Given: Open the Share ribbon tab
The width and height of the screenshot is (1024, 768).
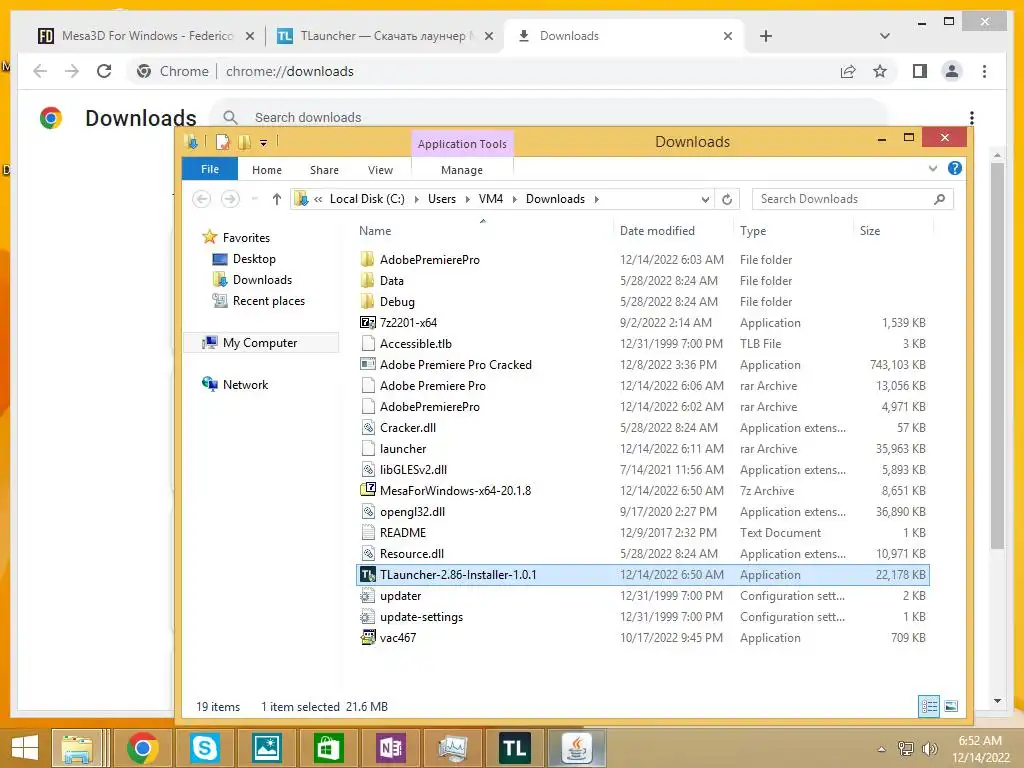Looking at the screenshot, I should coord(324,170).
